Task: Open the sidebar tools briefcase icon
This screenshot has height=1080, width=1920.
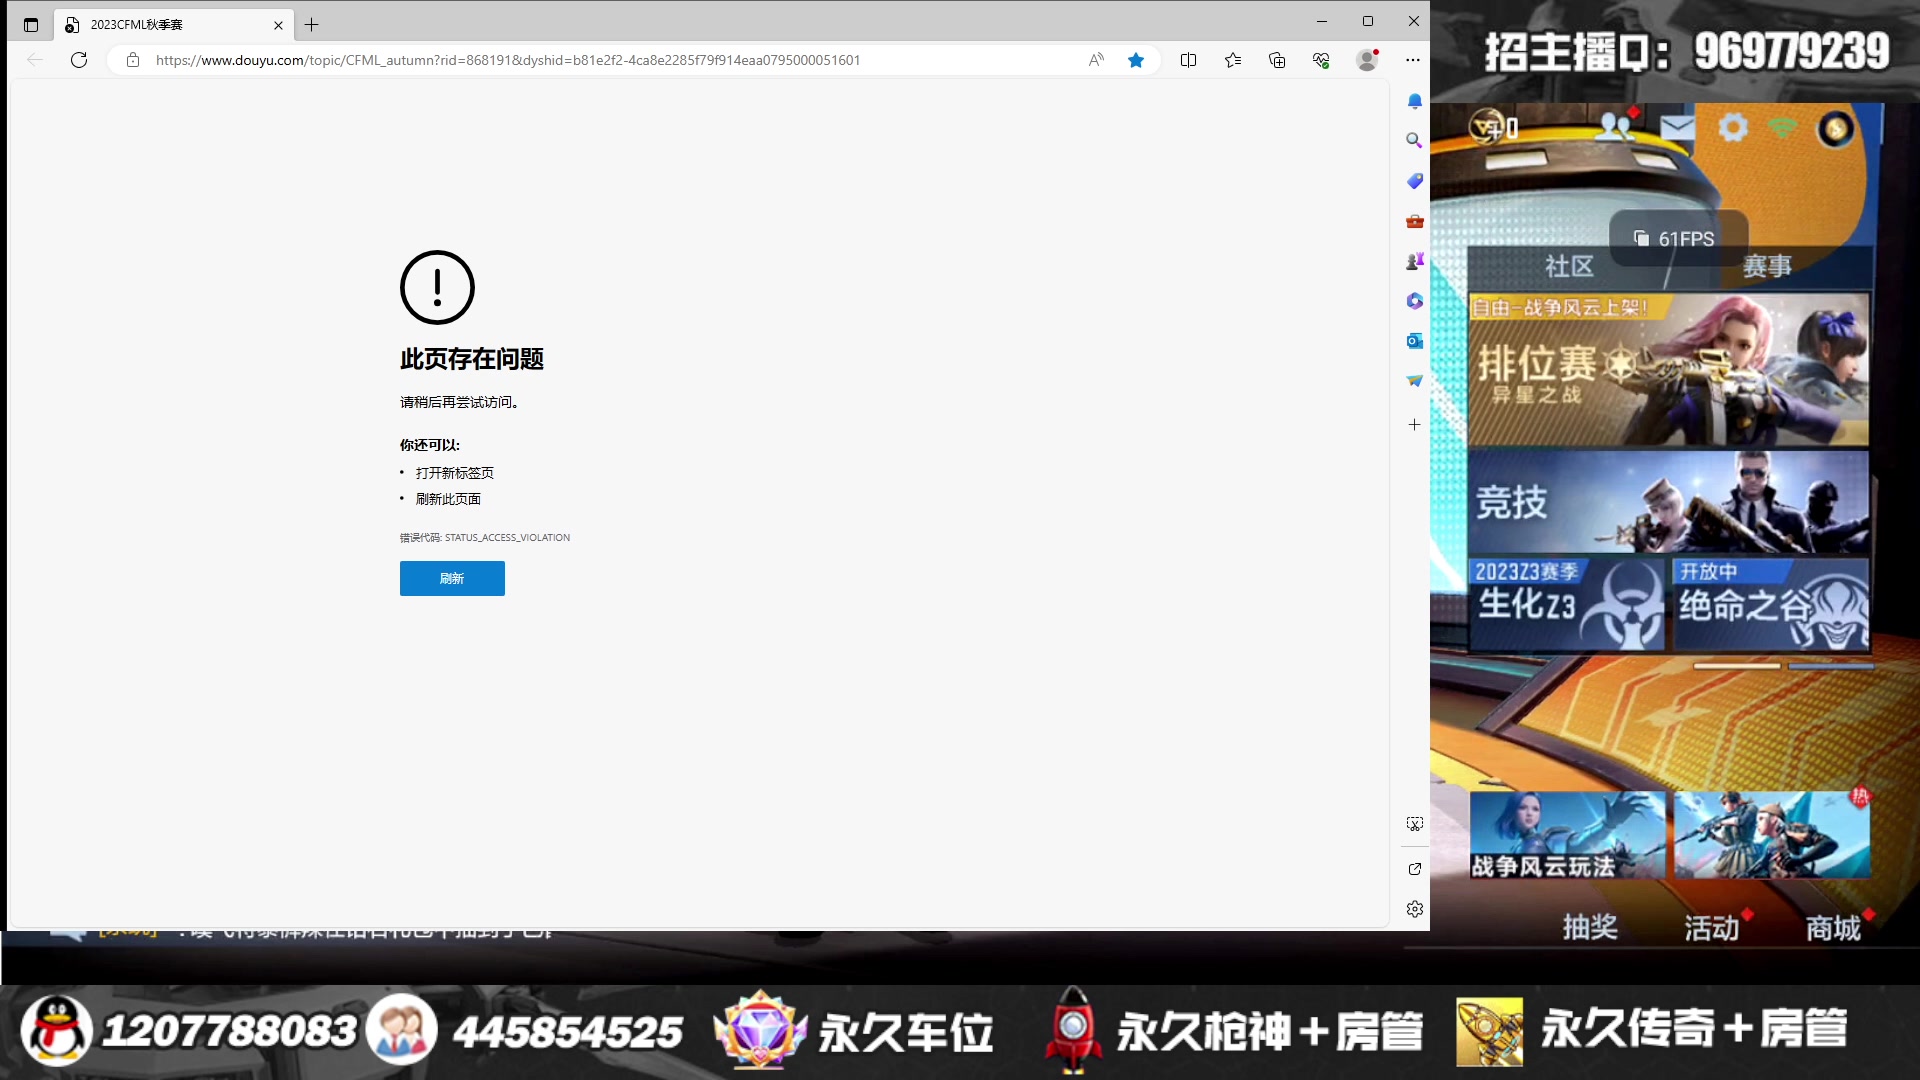Action: pyautogui.click(x=1414, y=221)
